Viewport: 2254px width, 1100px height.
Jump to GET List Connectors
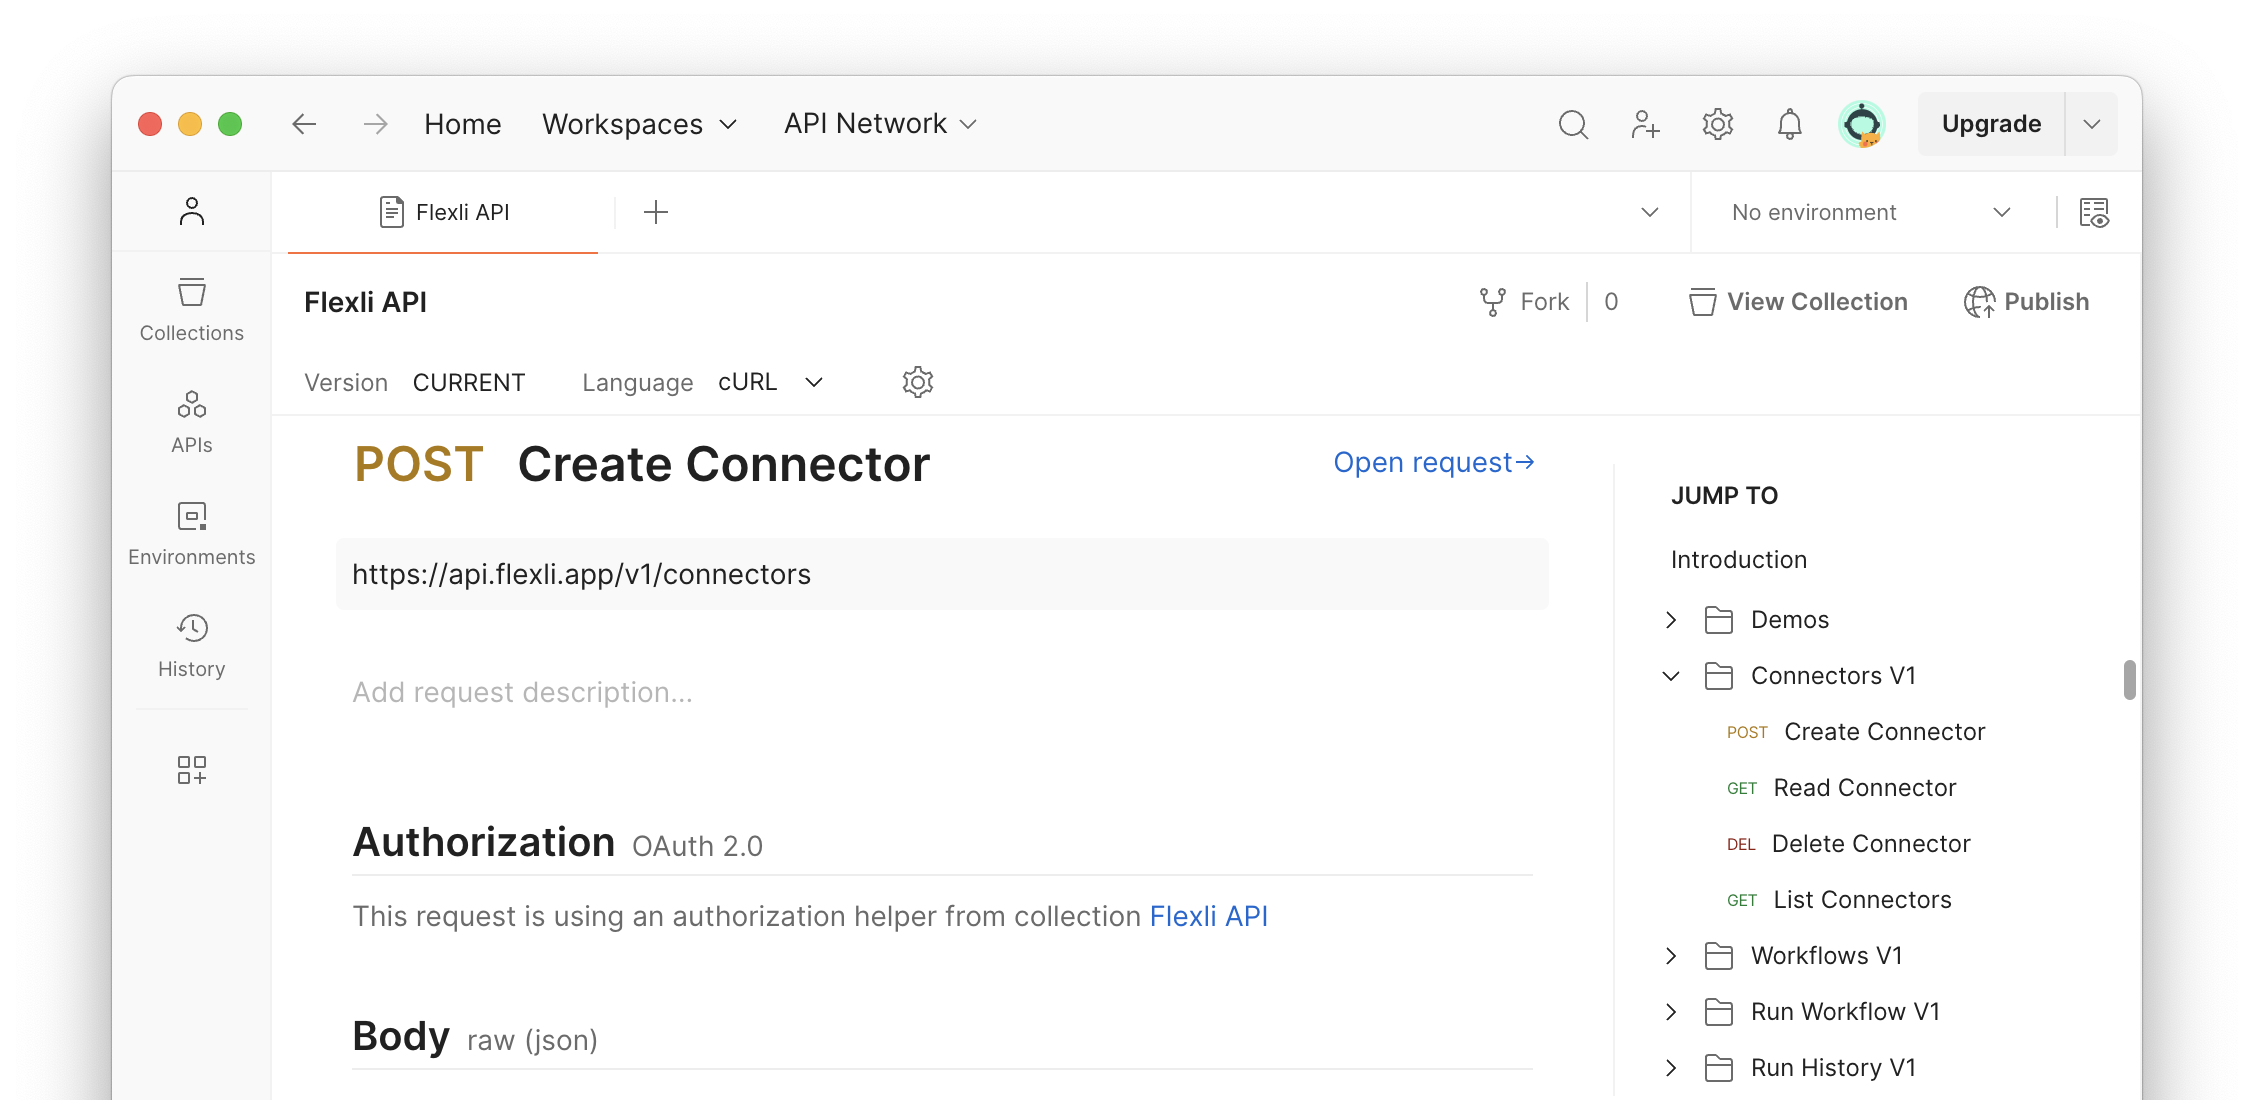point(1839,900)
